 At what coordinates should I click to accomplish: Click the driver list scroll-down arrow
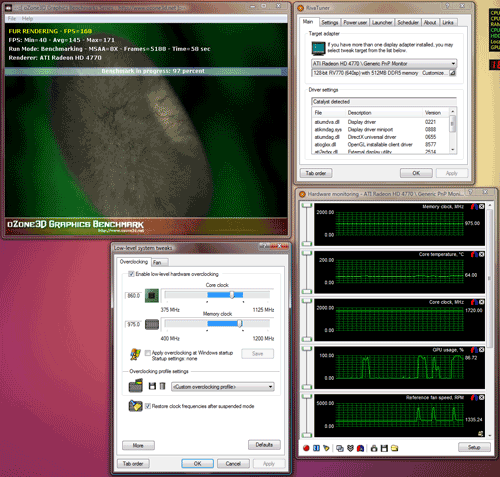[452, 150]
